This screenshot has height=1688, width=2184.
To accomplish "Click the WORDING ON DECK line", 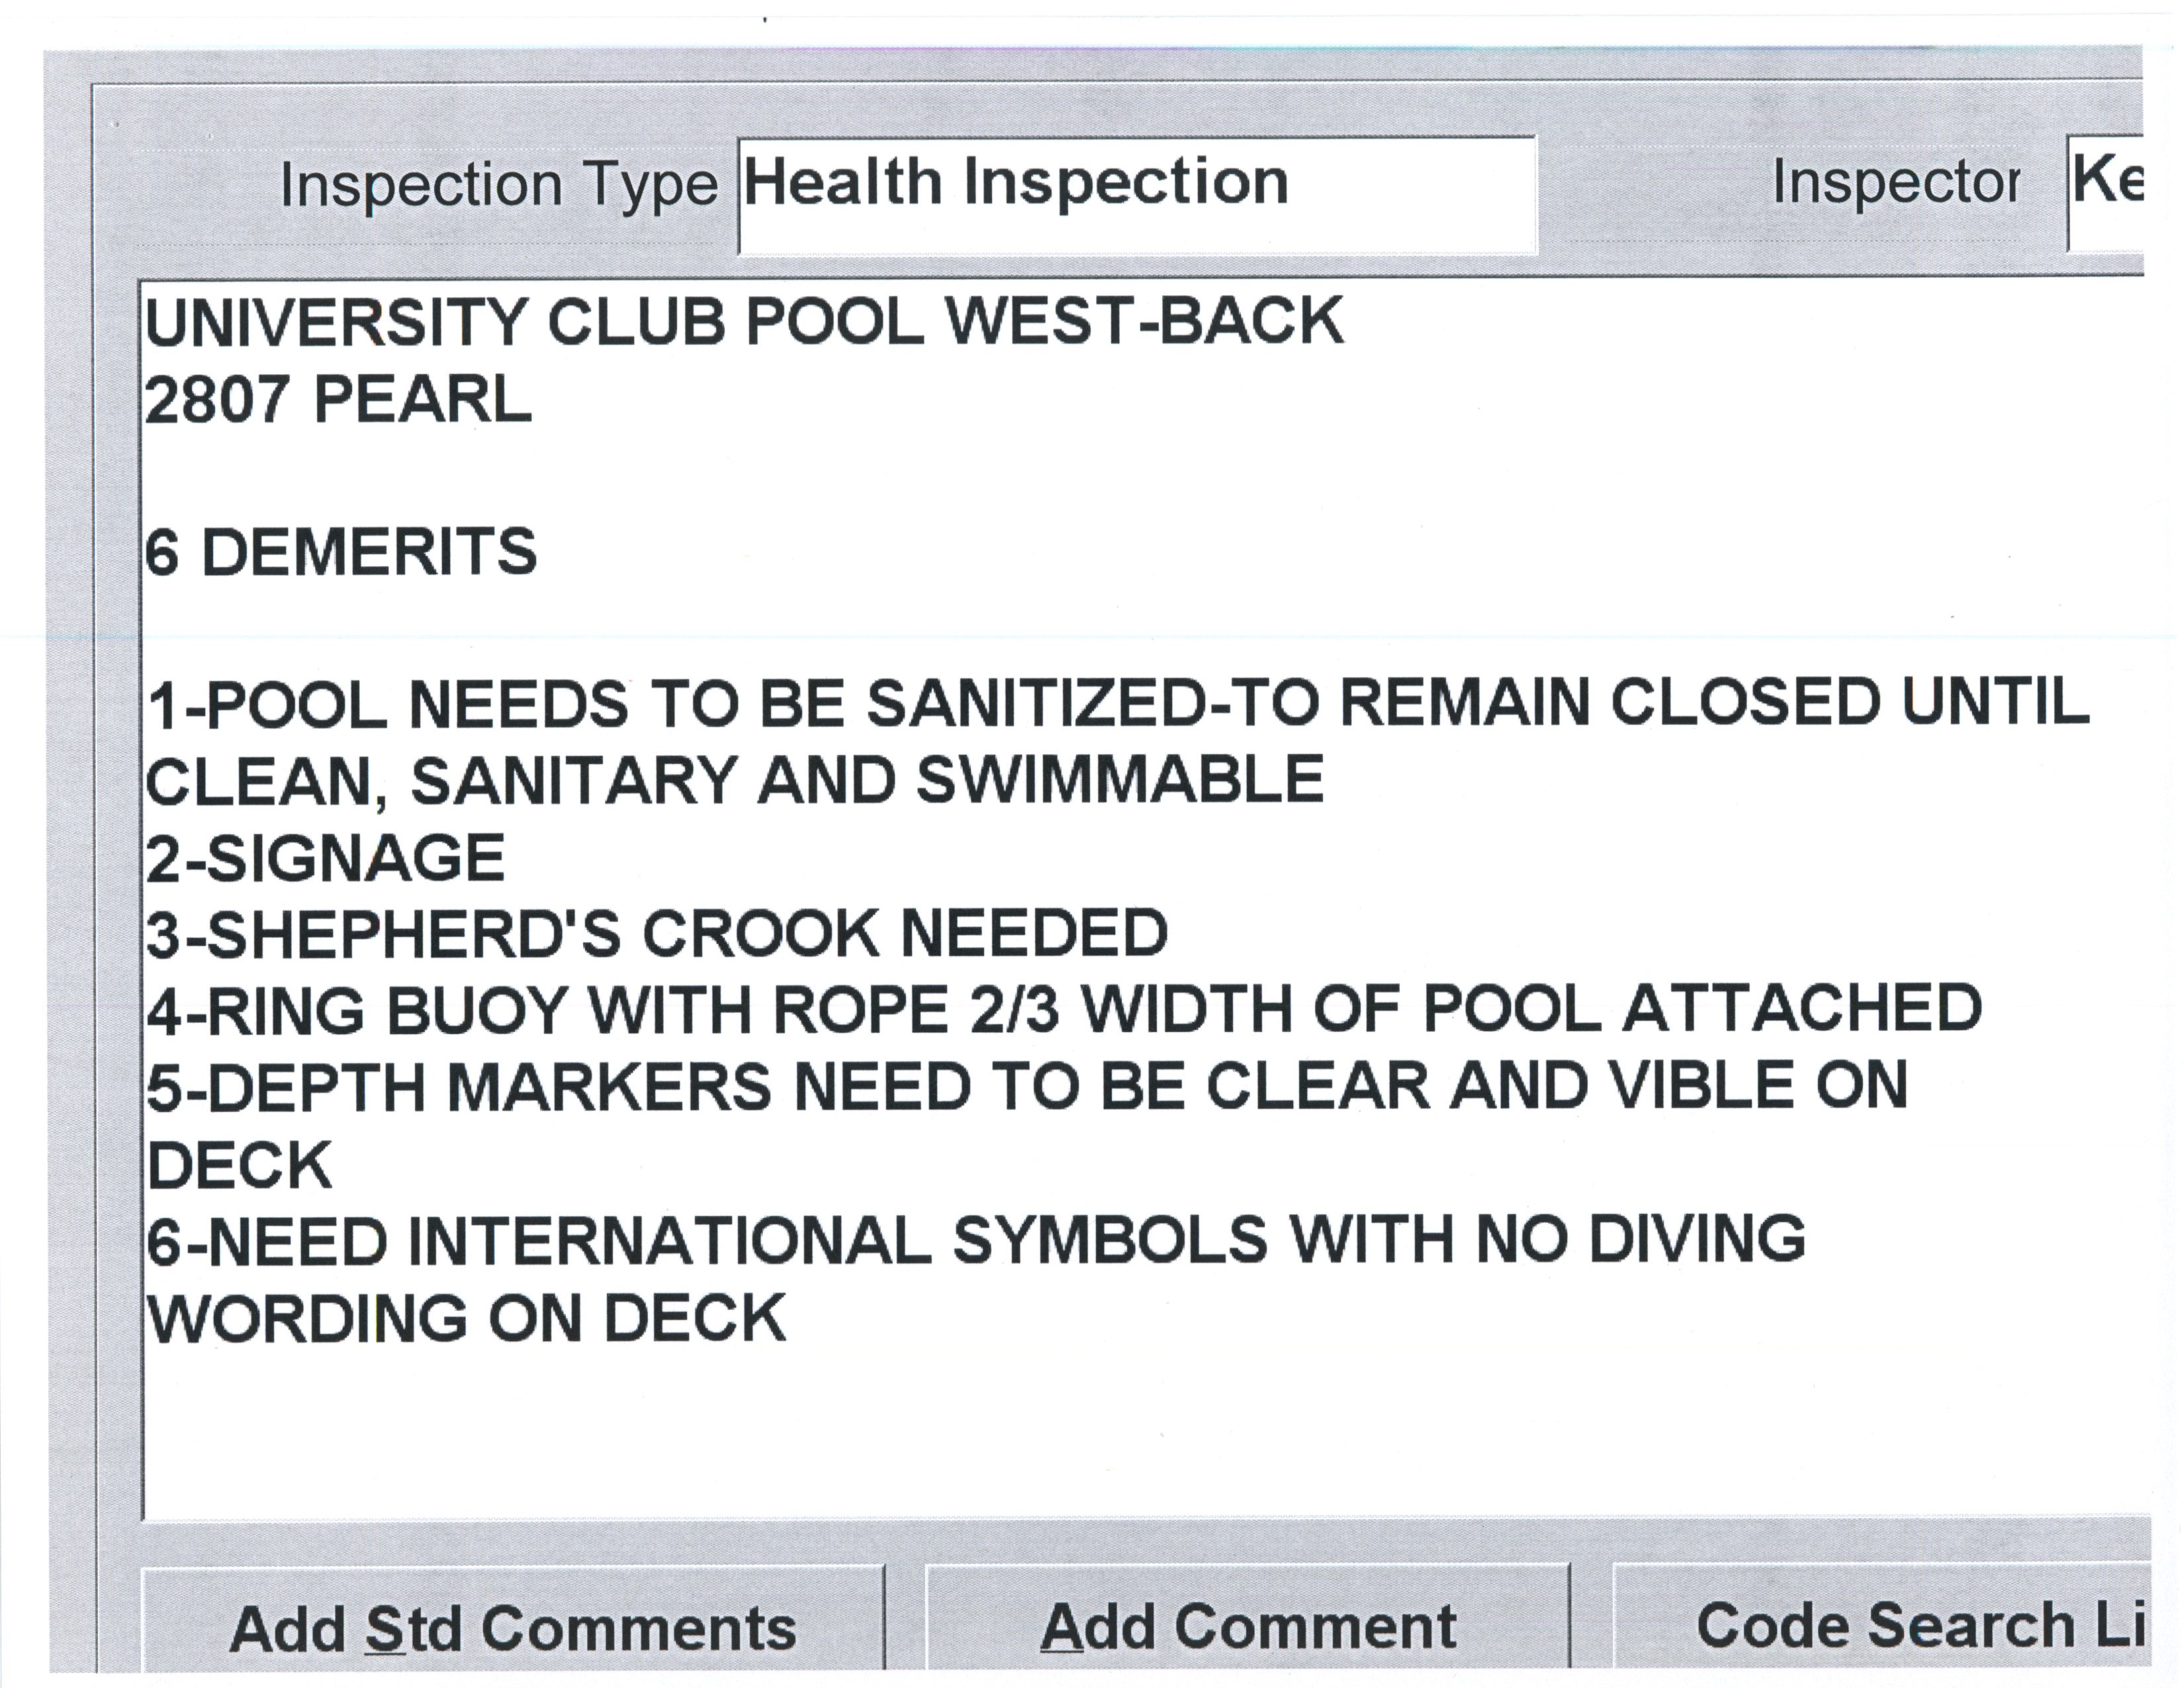I will 466,1318.
